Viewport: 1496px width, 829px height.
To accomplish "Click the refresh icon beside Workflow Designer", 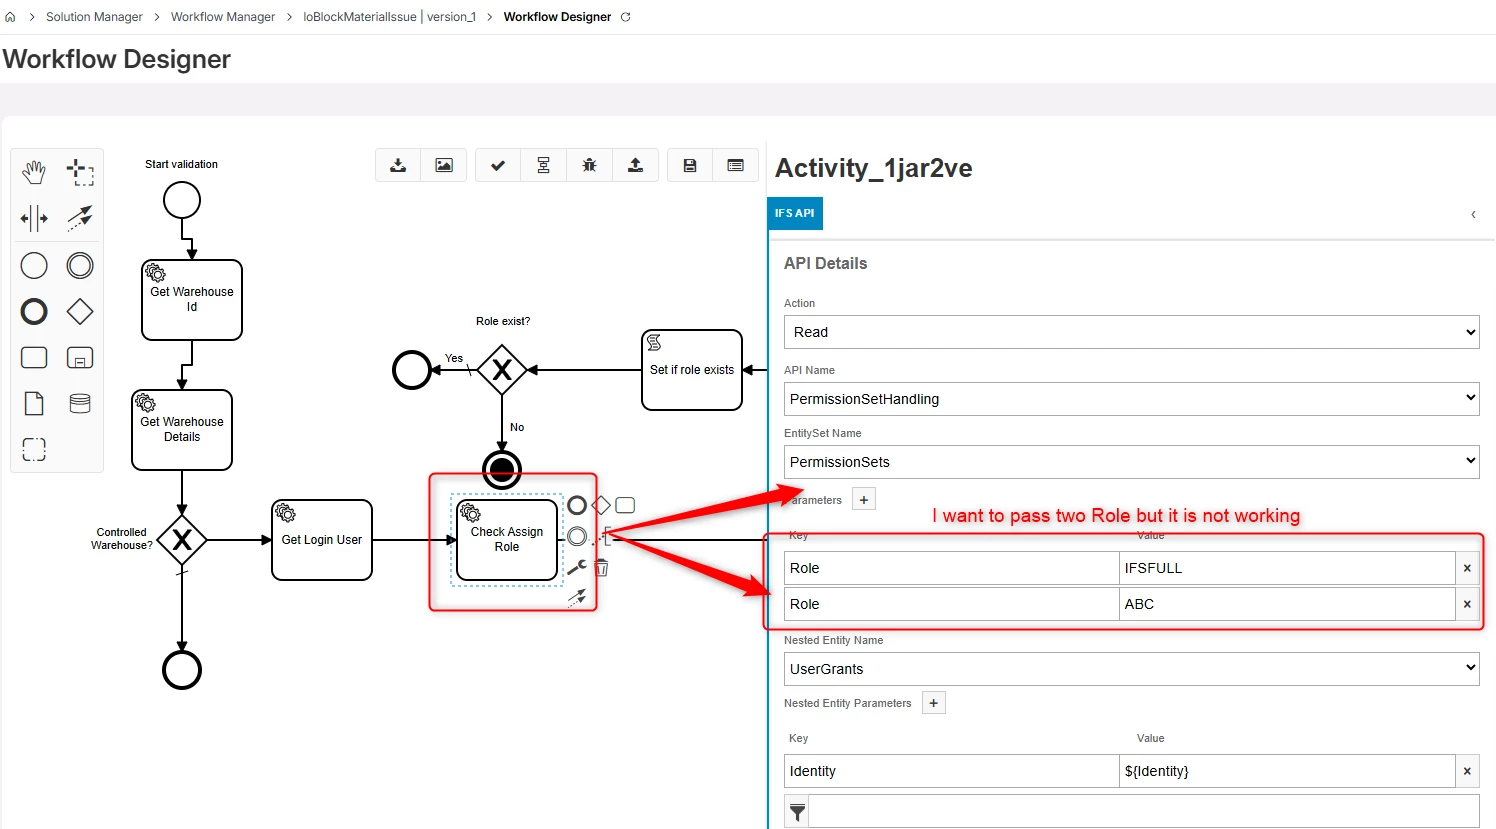I will click(626, 17).
